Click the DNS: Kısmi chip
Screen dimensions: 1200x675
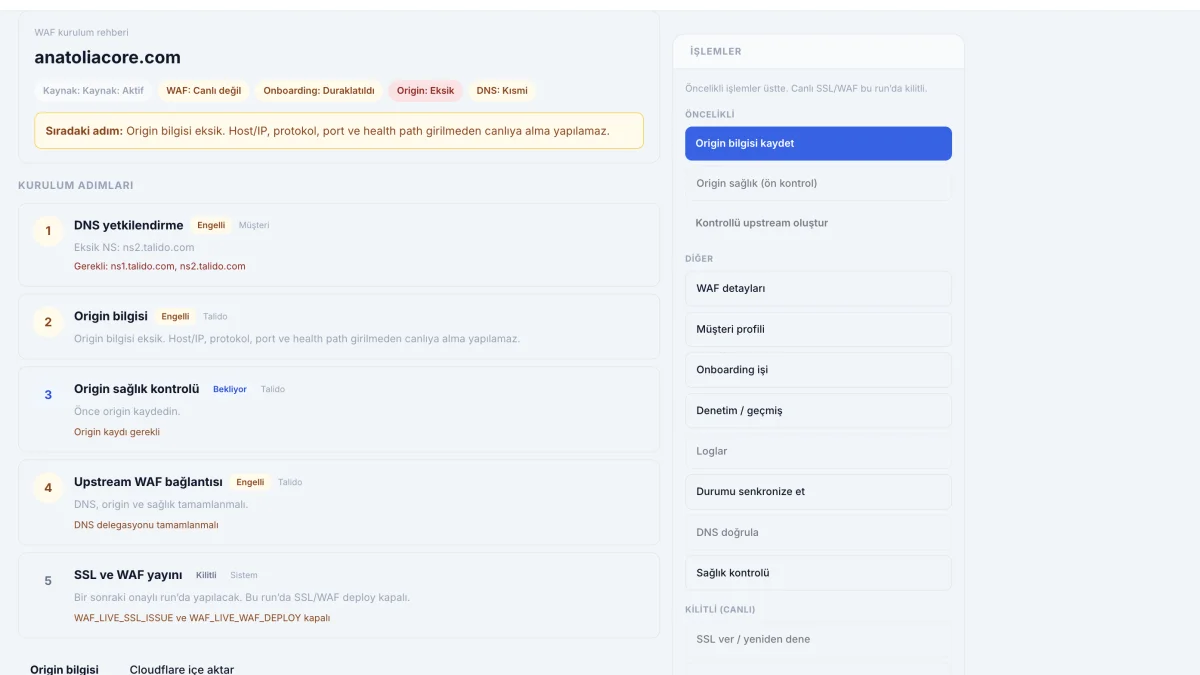click(502, 90)
